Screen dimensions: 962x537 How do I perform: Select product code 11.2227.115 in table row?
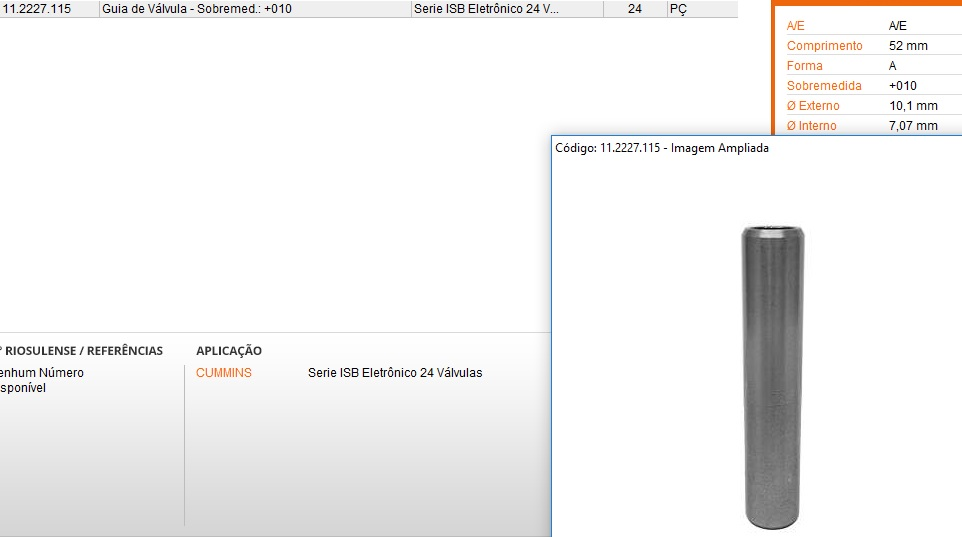[37, 9]
